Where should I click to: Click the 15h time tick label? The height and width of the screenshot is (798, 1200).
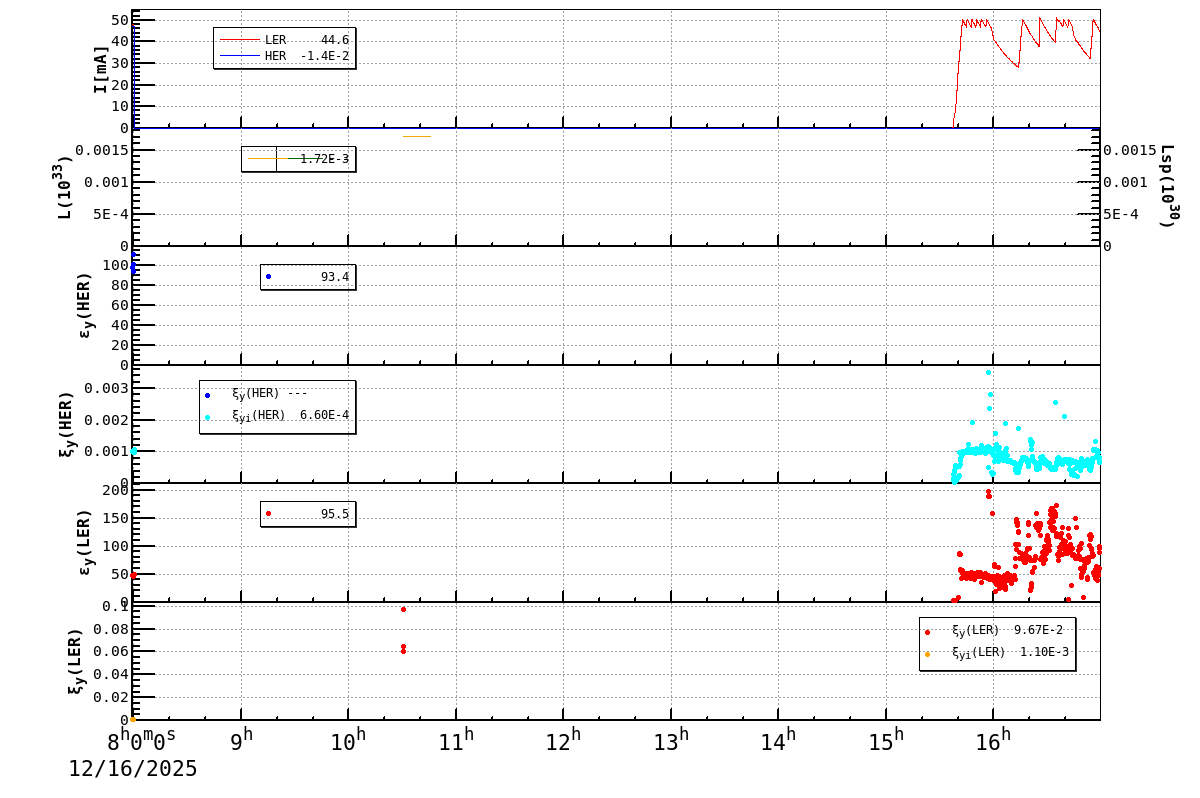pos(887,742)
